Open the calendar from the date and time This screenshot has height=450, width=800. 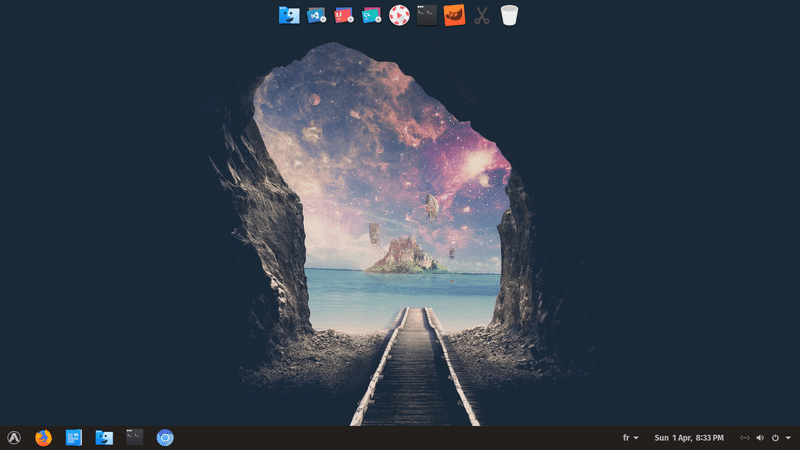pyautogui.click(x=690, y=438)
